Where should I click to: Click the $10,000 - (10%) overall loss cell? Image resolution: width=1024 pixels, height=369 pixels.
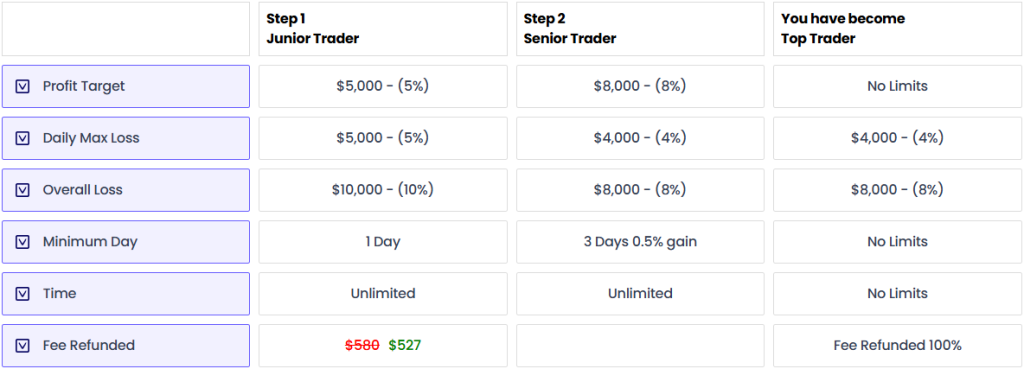point(383,190)
